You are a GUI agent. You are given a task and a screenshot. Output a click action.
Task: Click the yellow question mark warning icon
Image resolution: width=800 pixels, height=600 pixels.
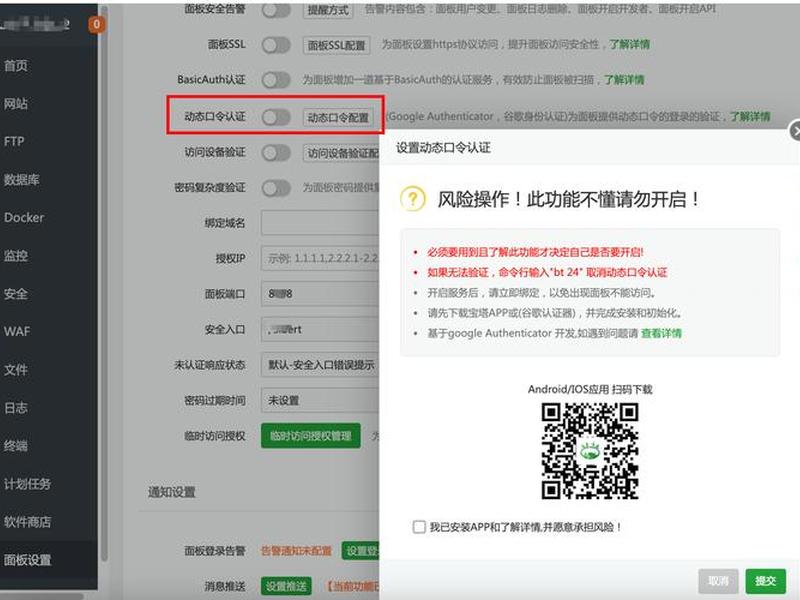[x=413, y=198]
